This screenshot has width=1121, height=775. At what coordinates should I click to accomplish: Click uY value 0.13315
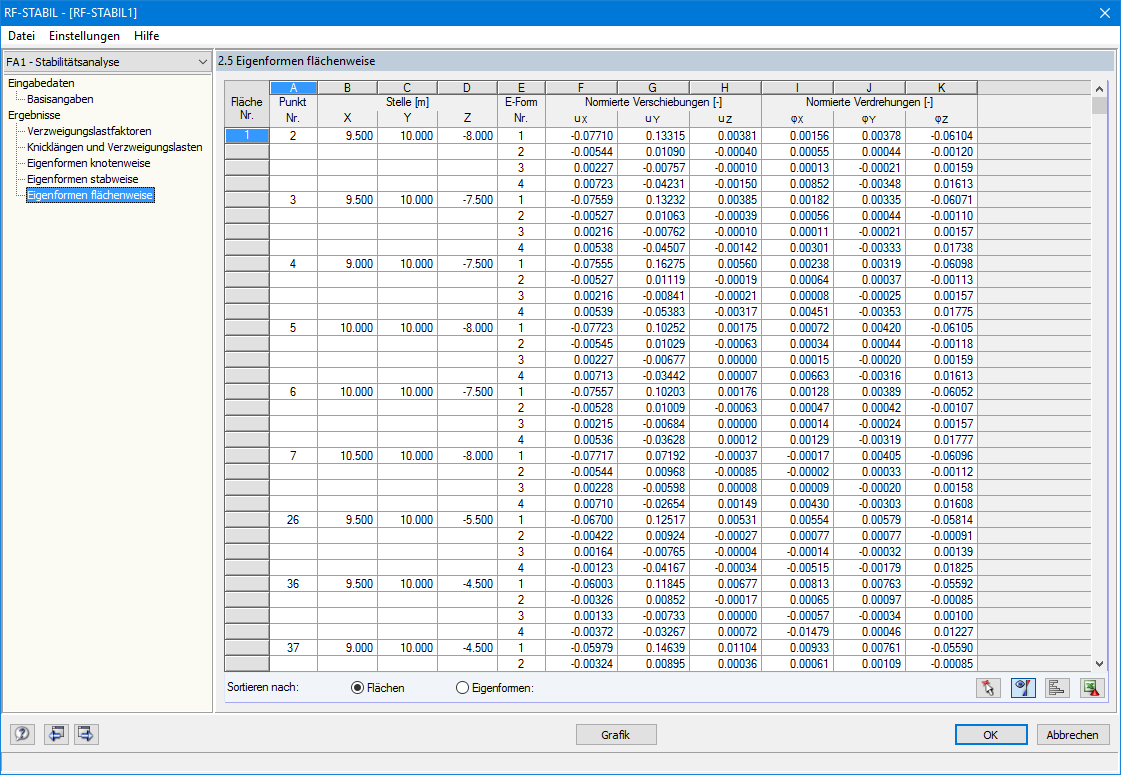653,136
